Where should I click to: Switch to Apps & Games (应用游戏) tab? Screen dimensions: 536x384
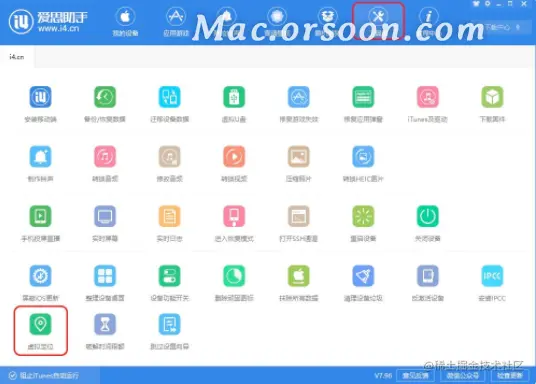click(x=176, y=22)
